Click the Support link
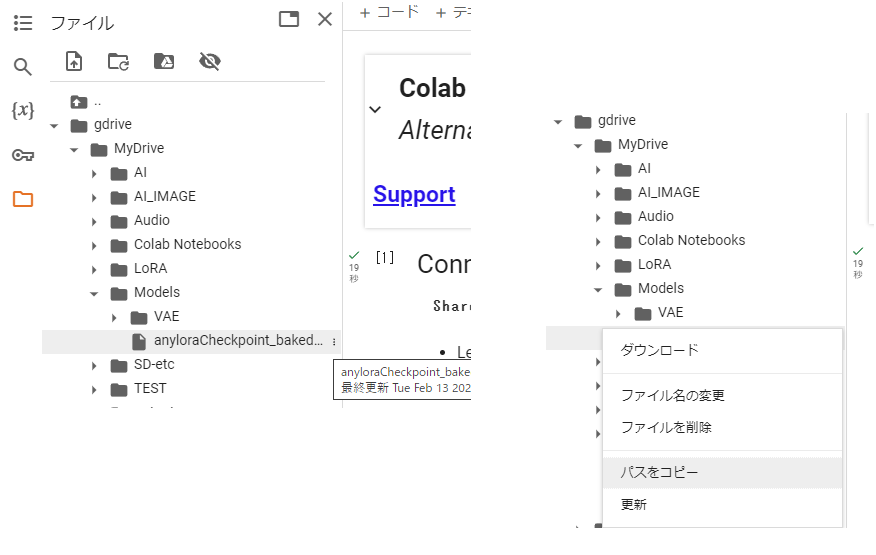The image size is (876, 555). point(414,194)
